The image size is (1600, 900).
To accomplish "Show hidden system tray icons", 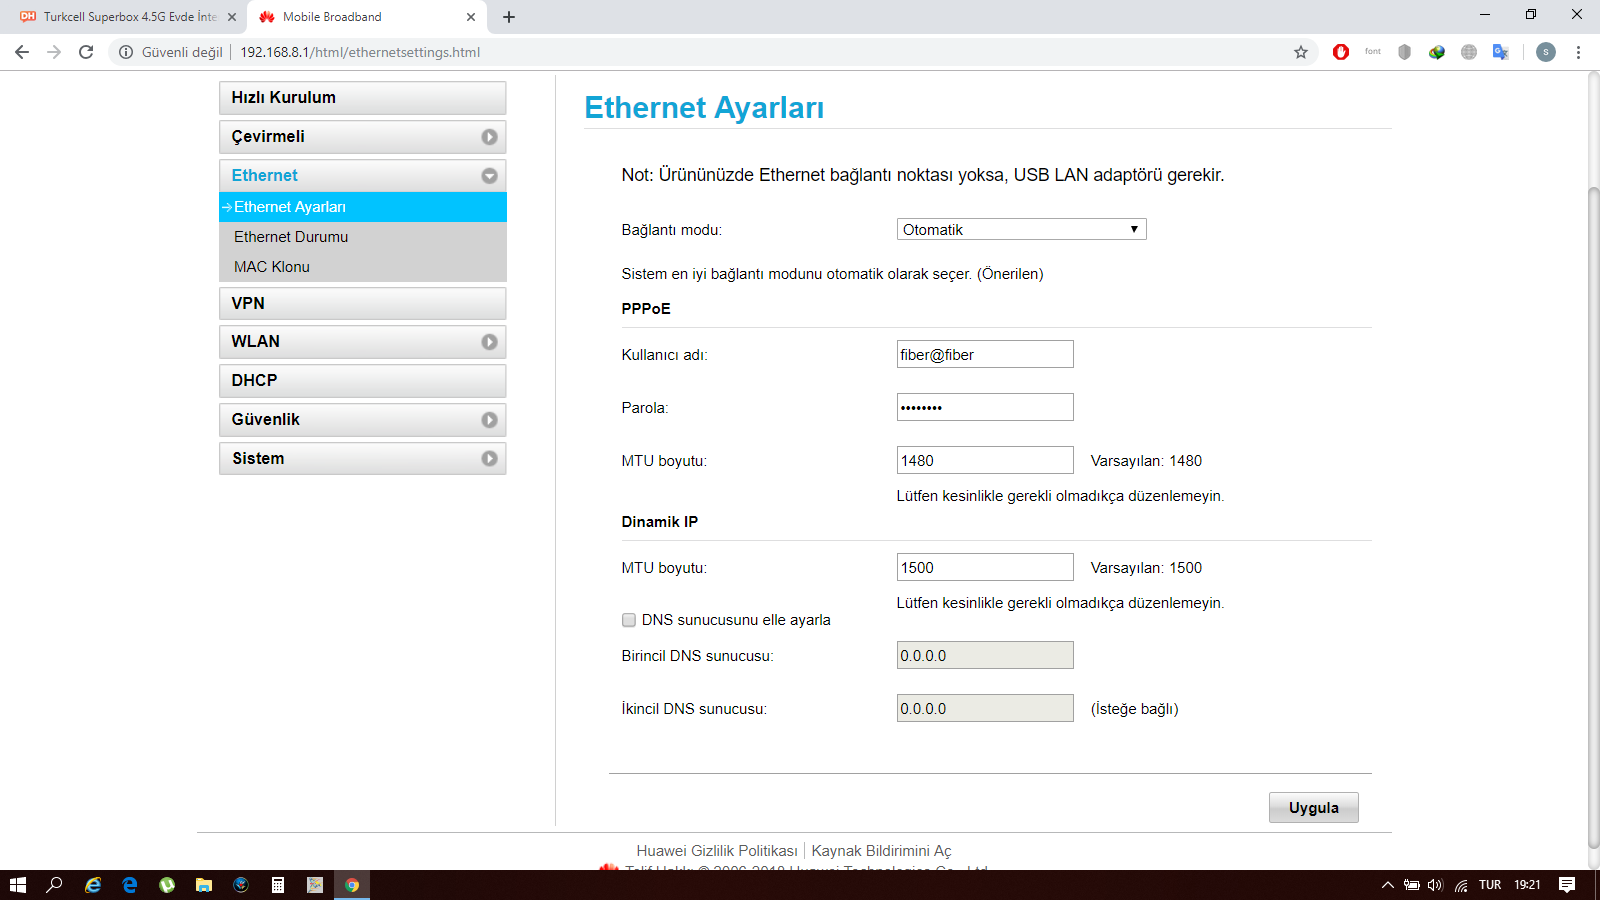I will [x=1388, y=885].
